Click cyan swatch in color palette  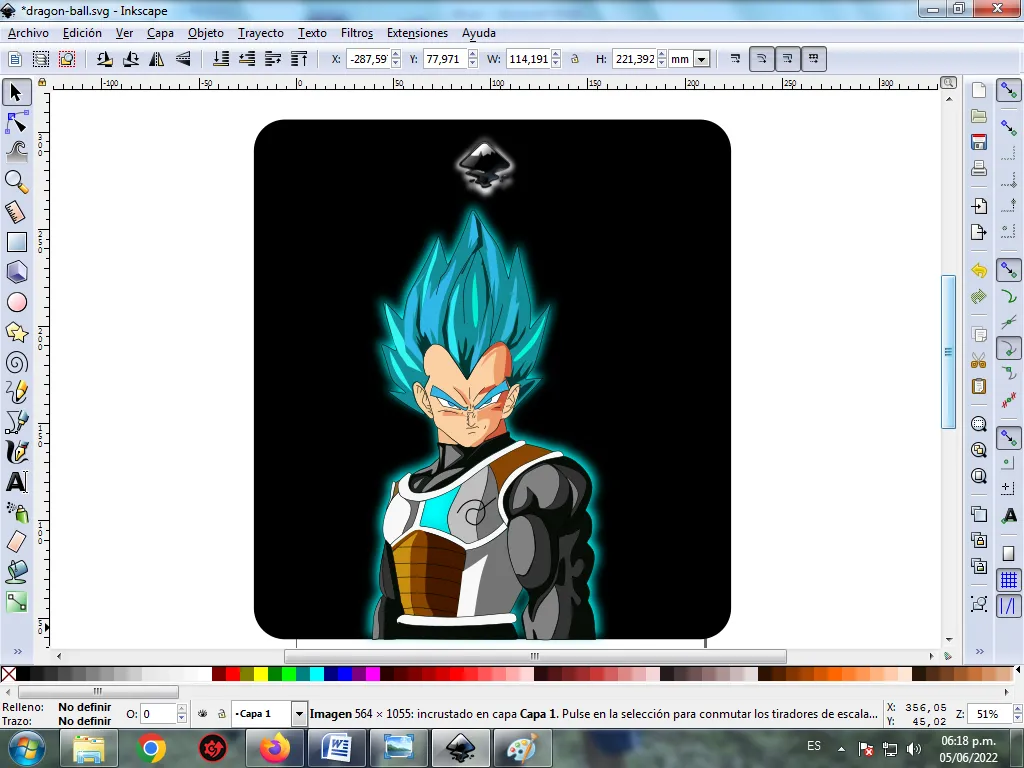point(317,674)
